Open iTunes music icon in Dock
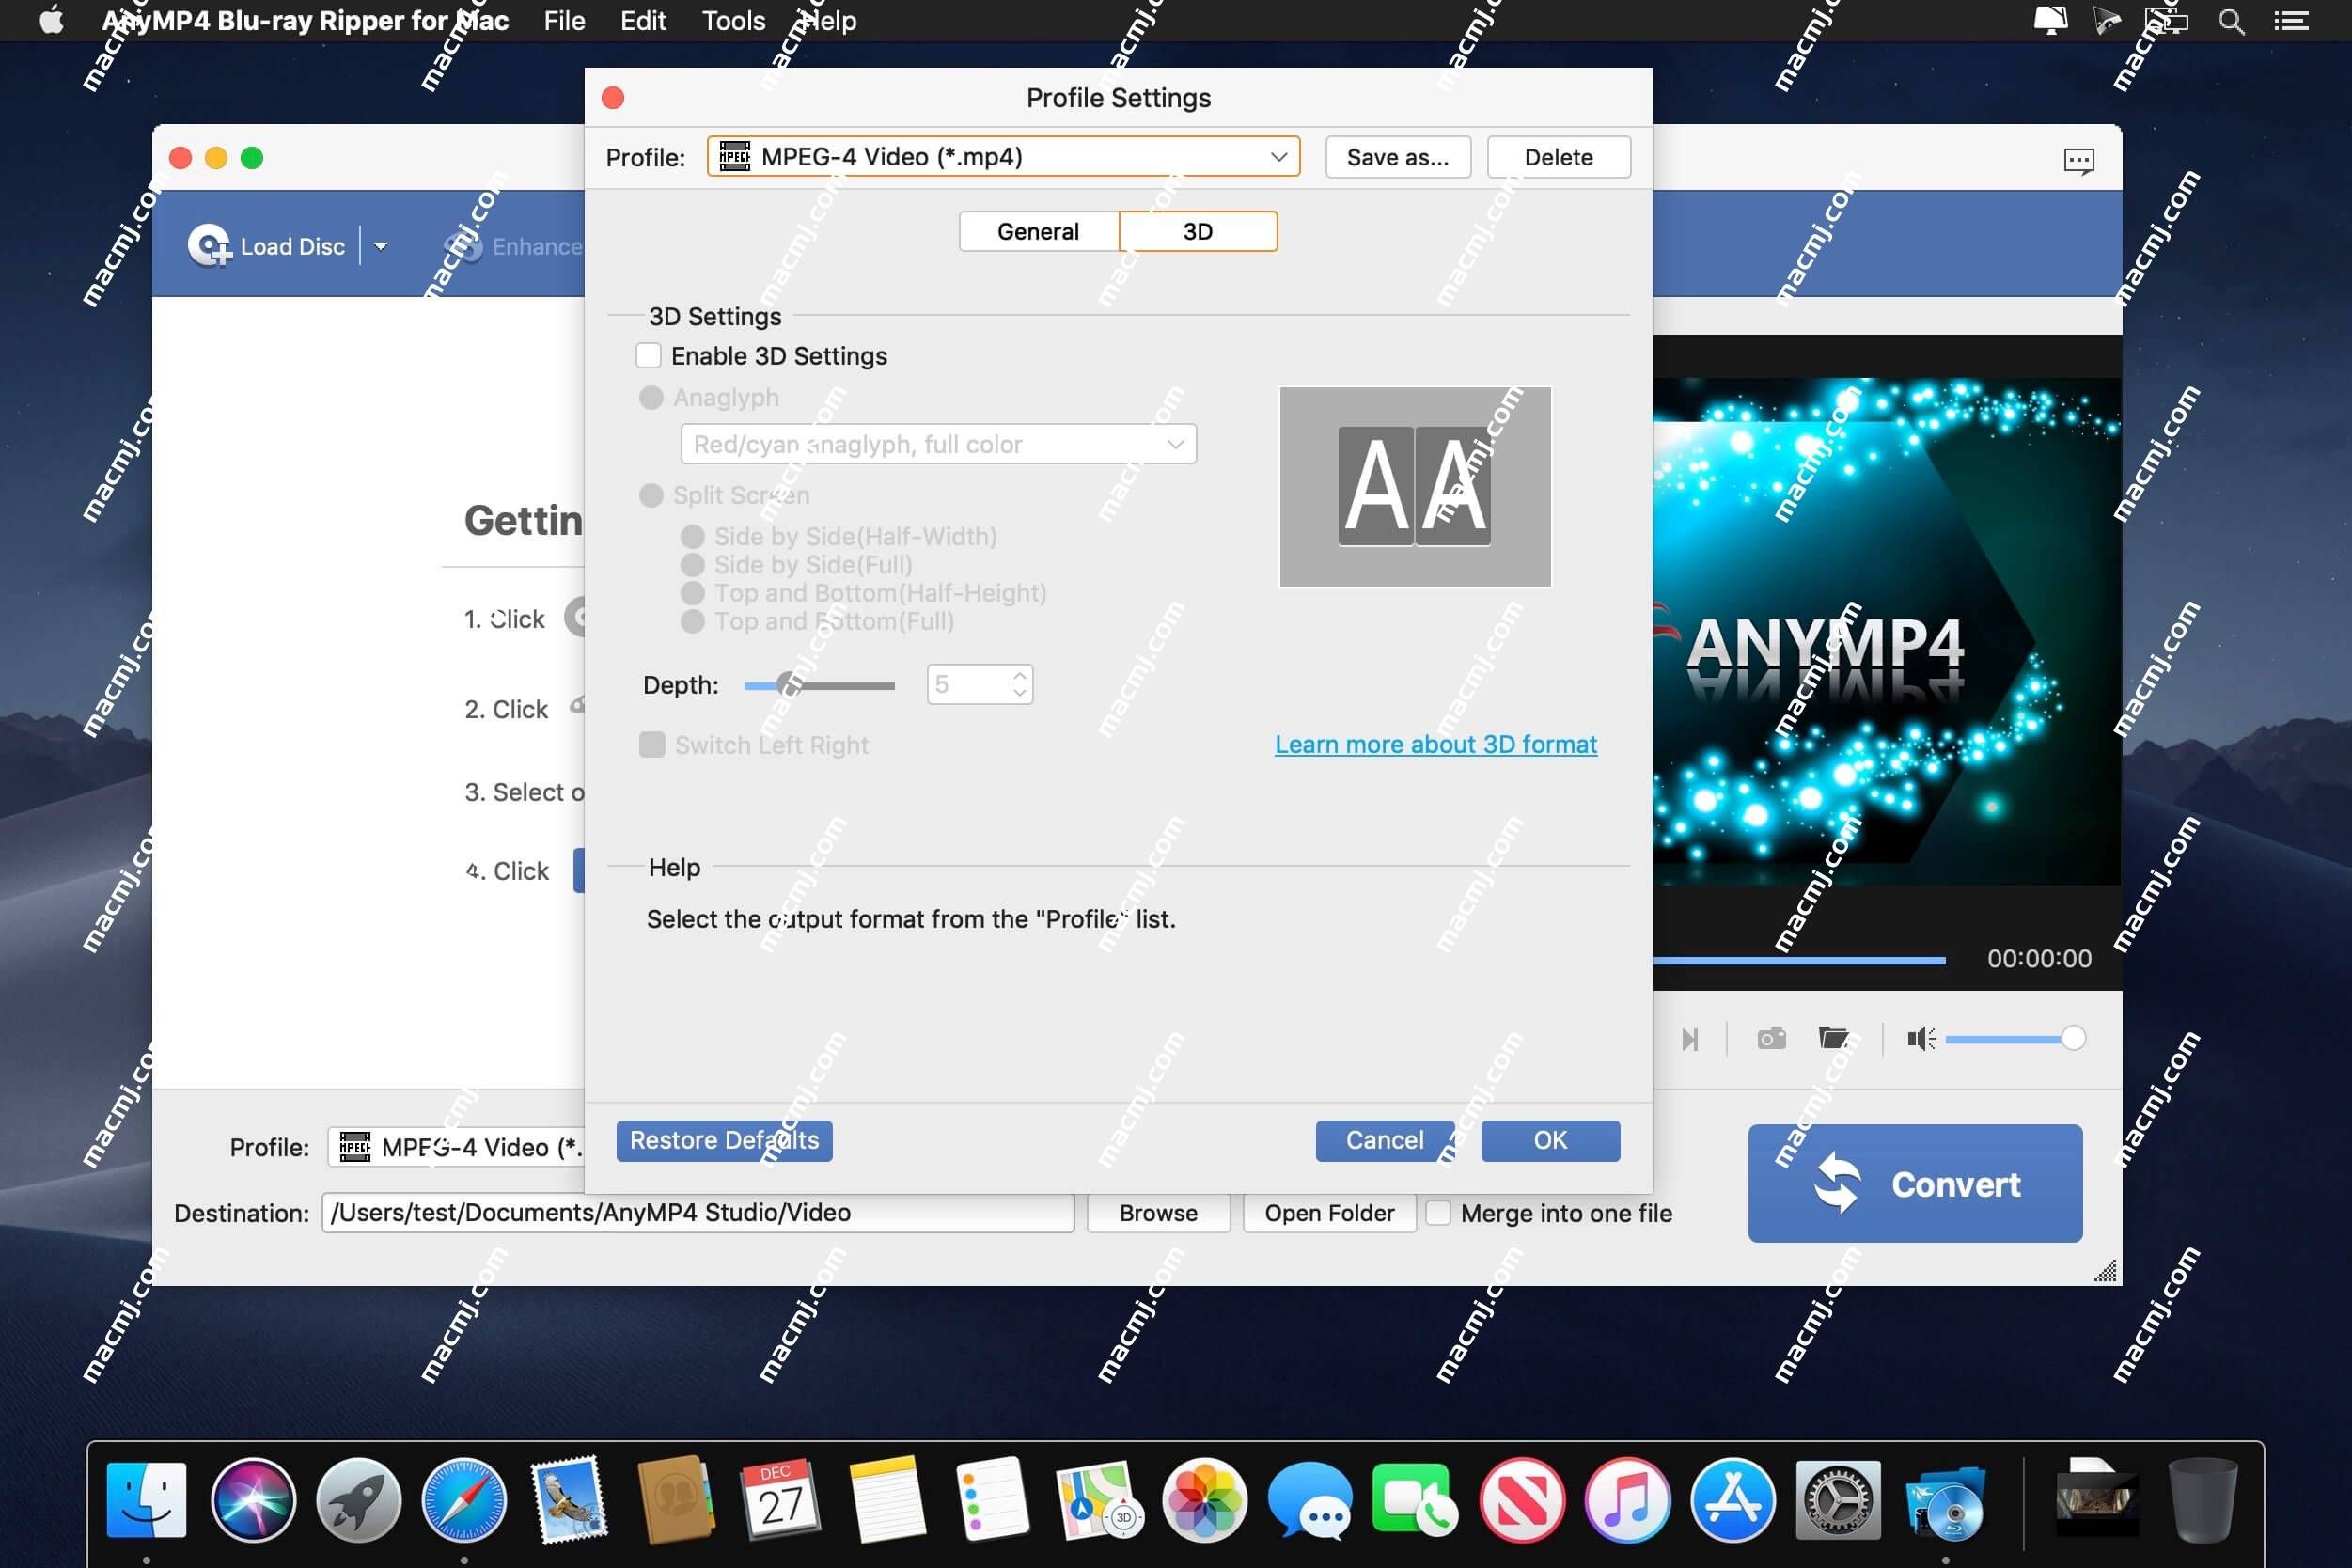The image size is (2352, 1568). pos(1627,1501)
